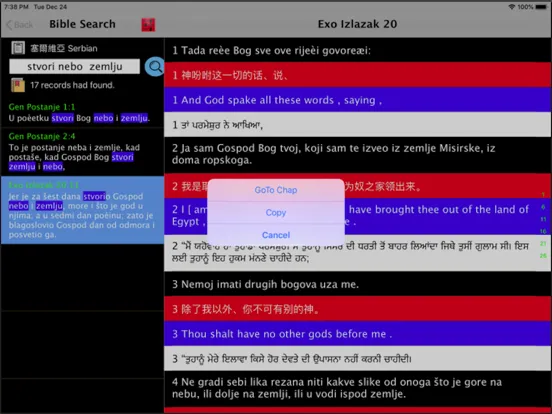Select 'And God spake all these words'
The image size is (552, 414).
pos(357,100)
